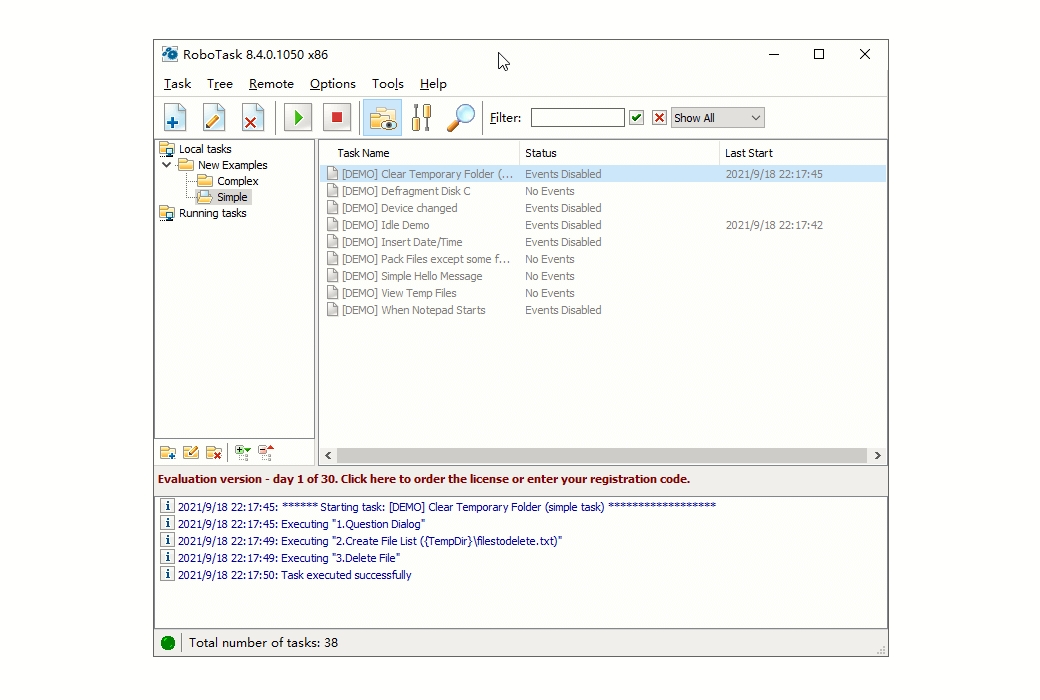This screenshot has height=700, width=1040.
Task: Select the Defragment Disk C demo task
Action: coord(603,191)
